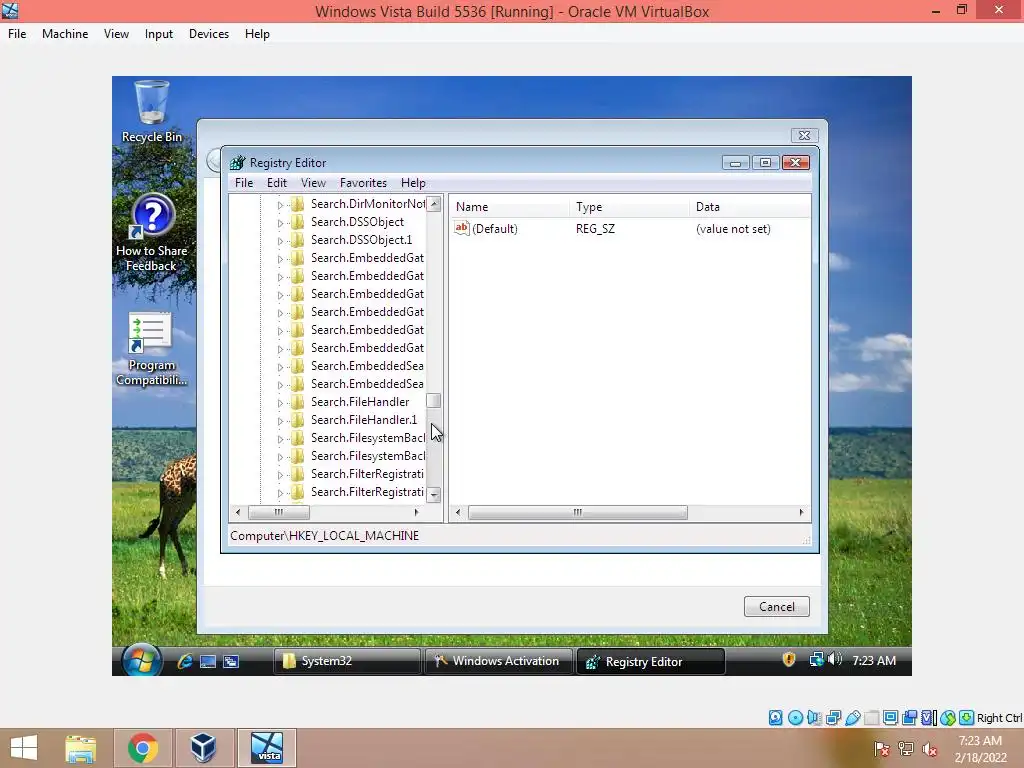This screenshot has width=1024, height=768.
Task: Open Registry Editor Edit menu
Action: point(277,183)
